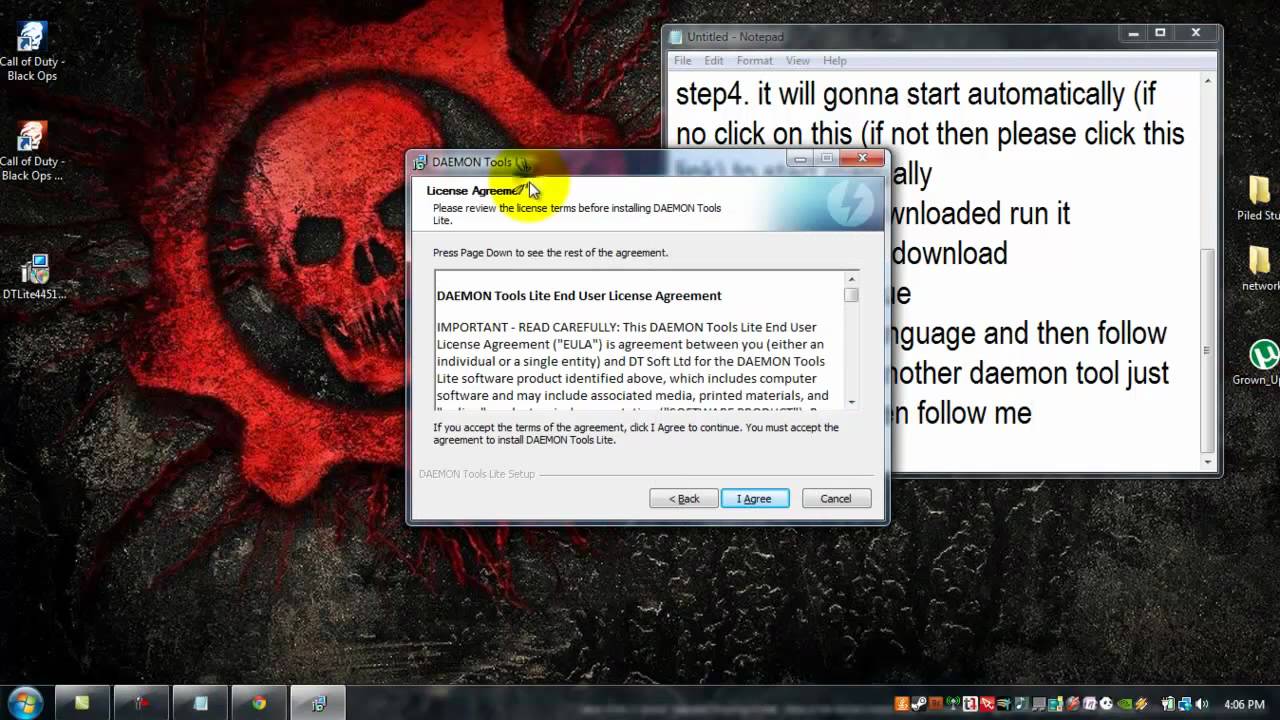Click the 4:06 PM system clock

click(x=1244, y=704)
